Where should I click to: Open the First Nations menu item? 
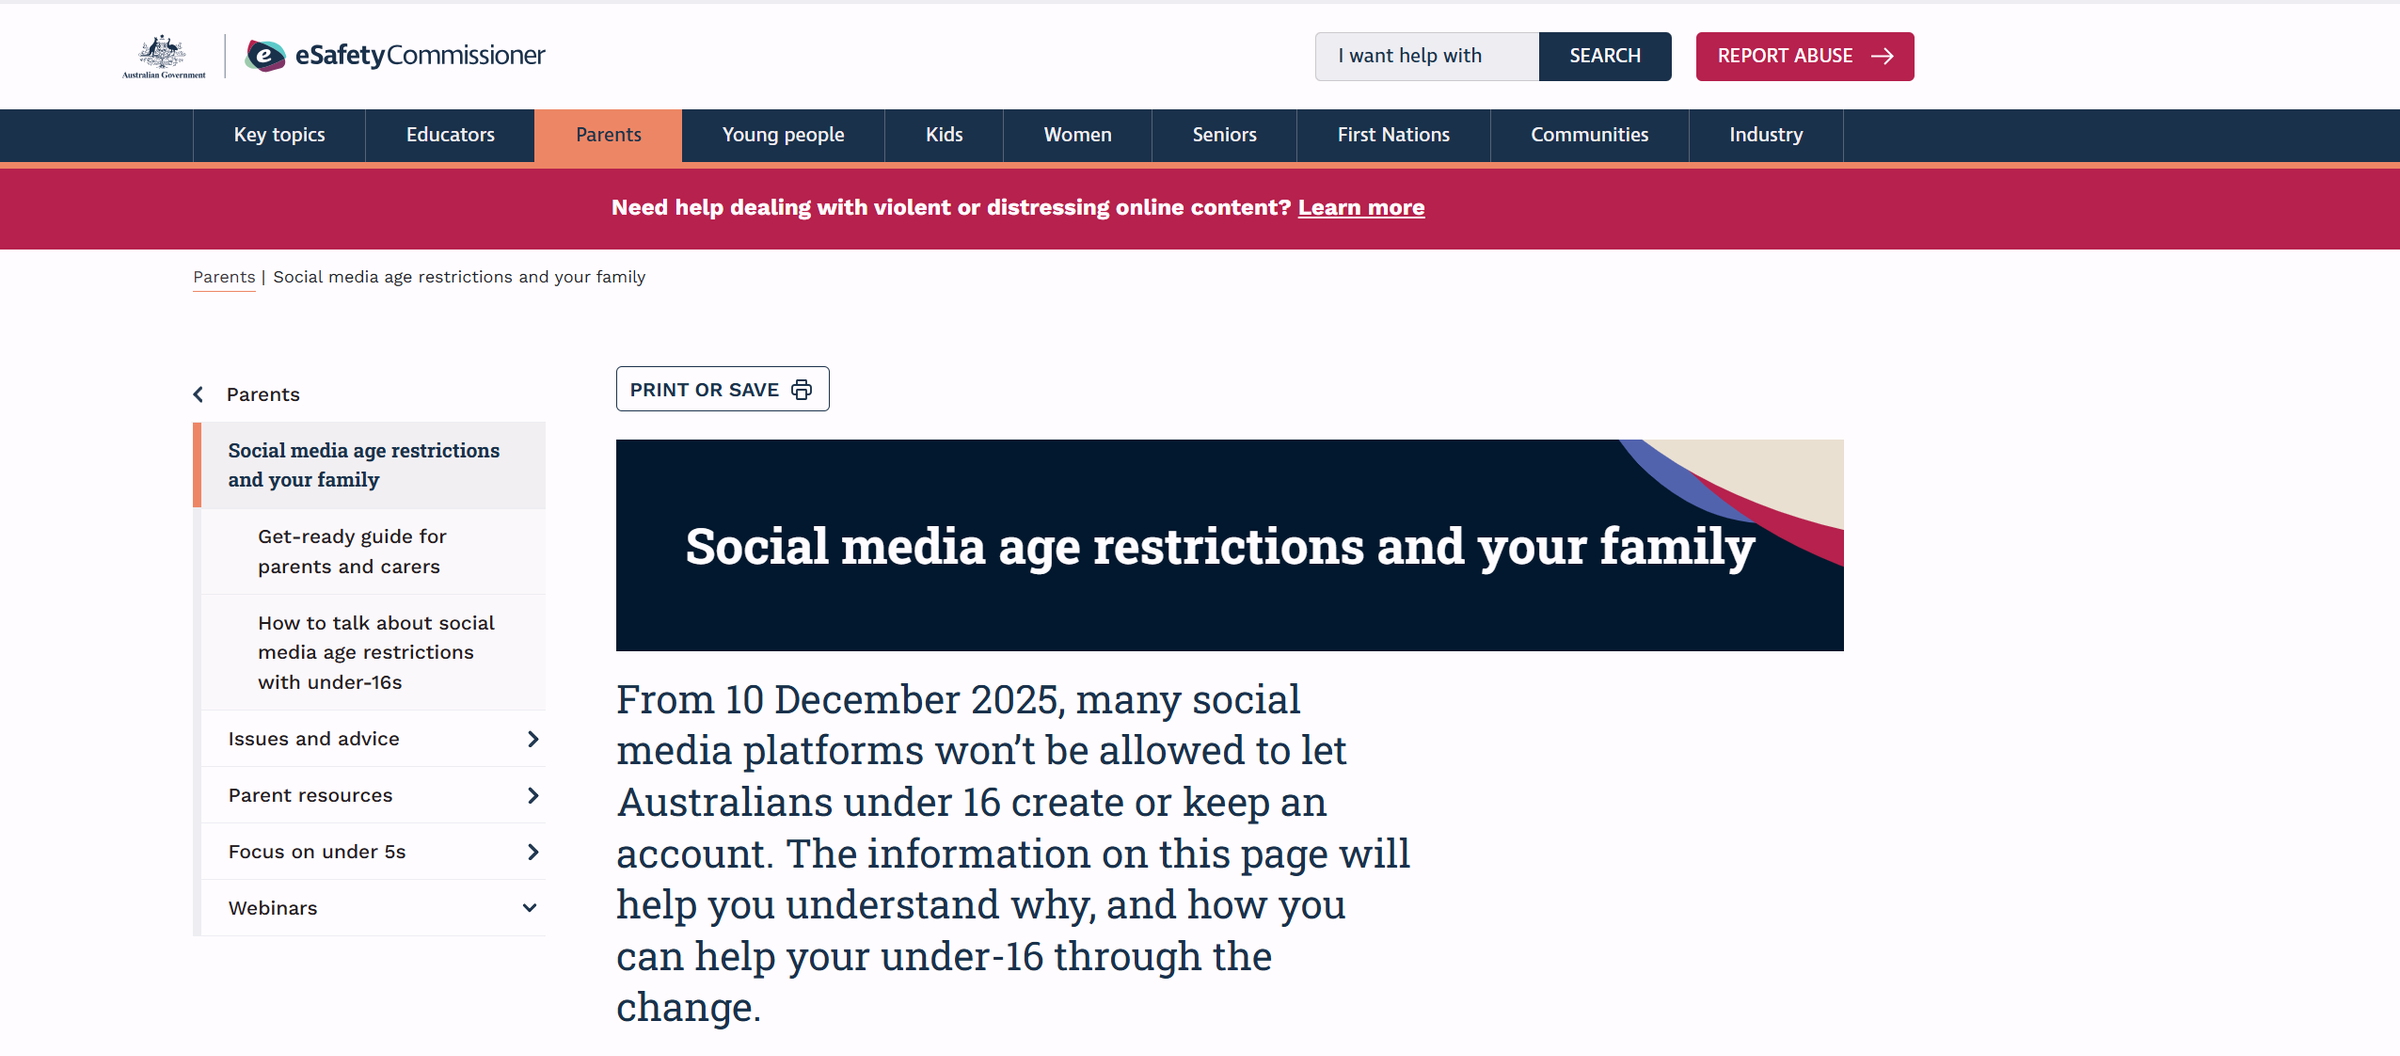(1393, 135)
